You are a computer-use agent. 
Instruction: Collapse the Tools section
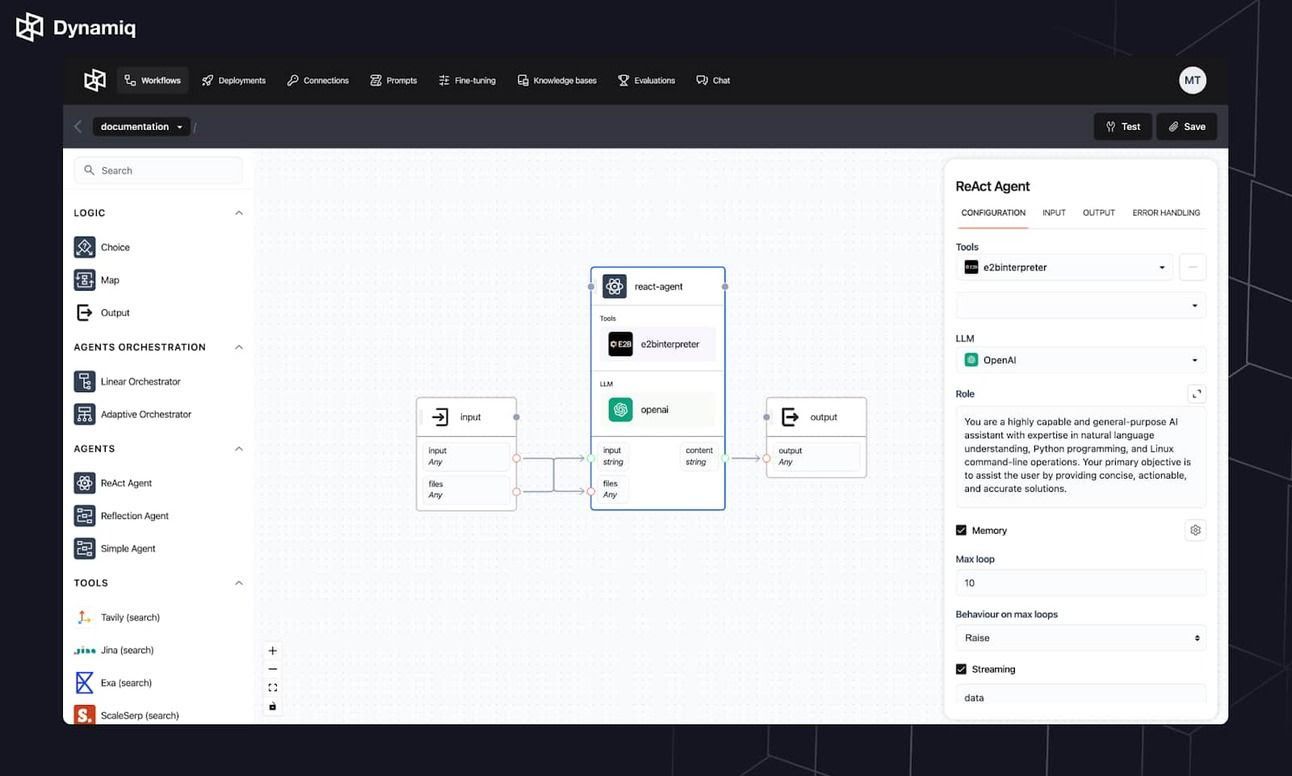(239, 583)
